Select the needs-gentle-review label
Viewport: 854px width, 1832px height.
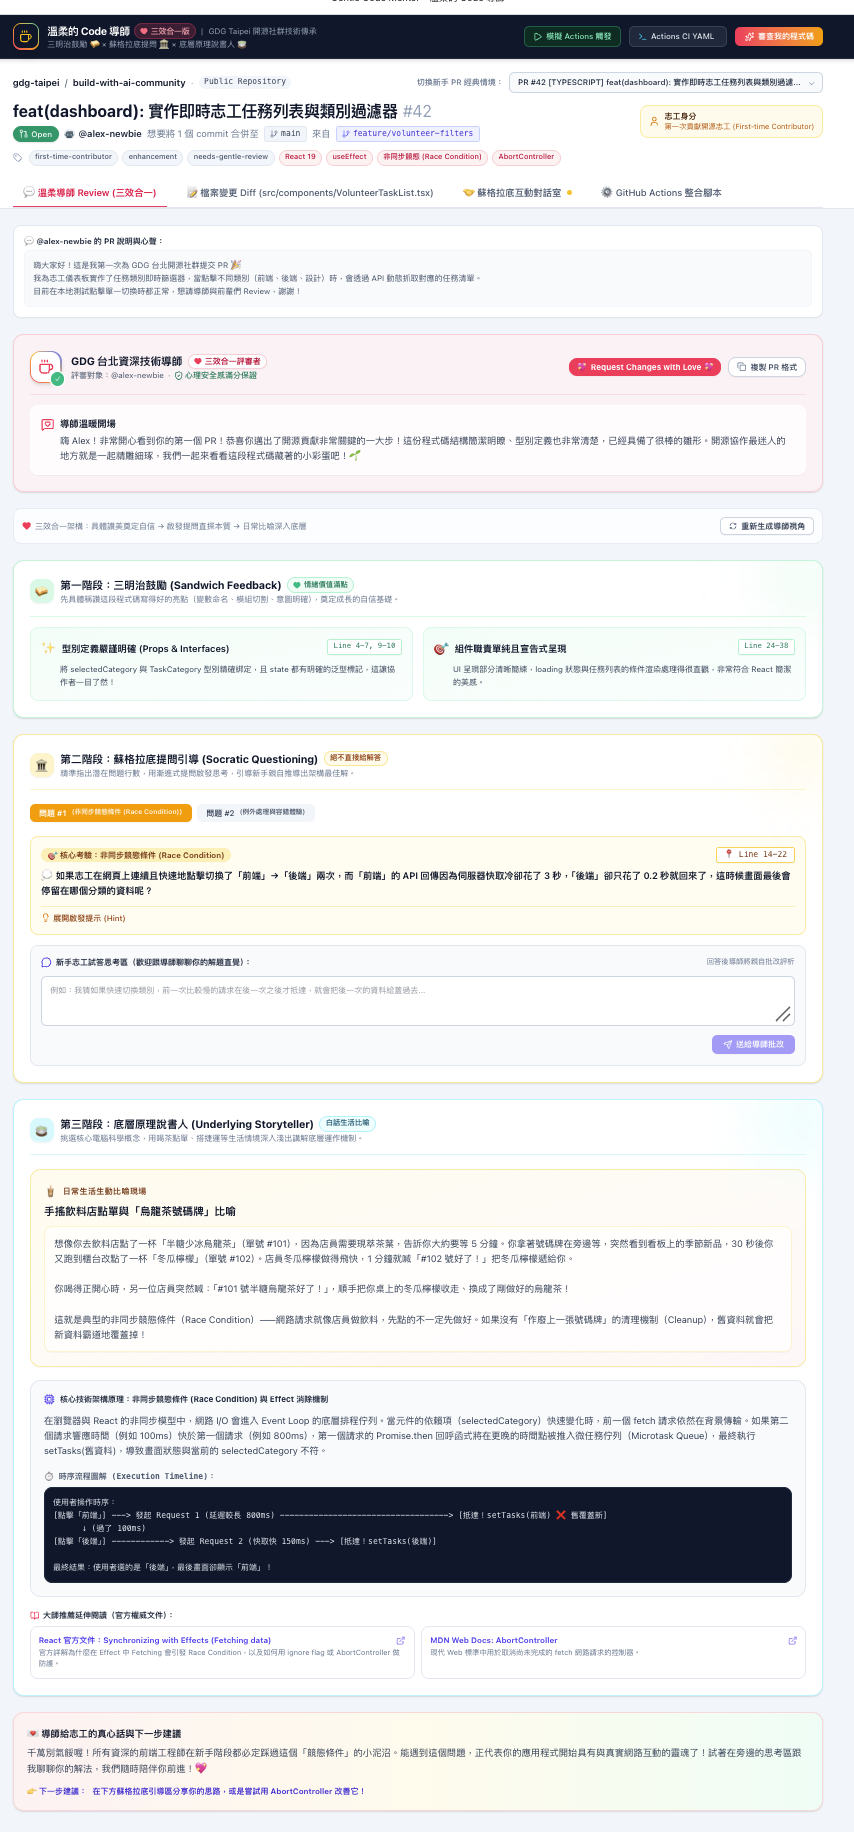pyautogui.click(x=231, y=157)
